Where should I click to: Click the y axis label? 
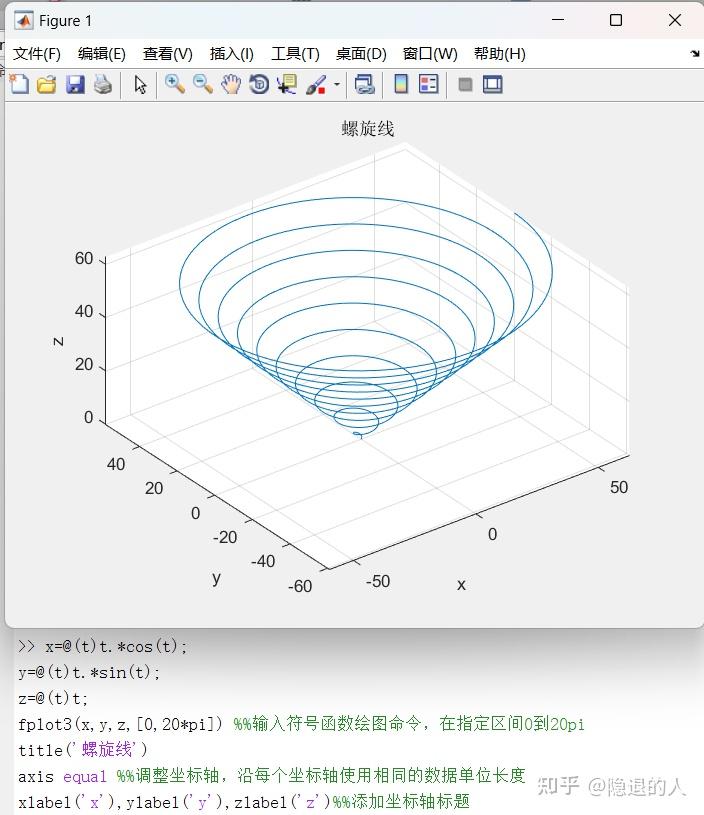pos(216,577)
